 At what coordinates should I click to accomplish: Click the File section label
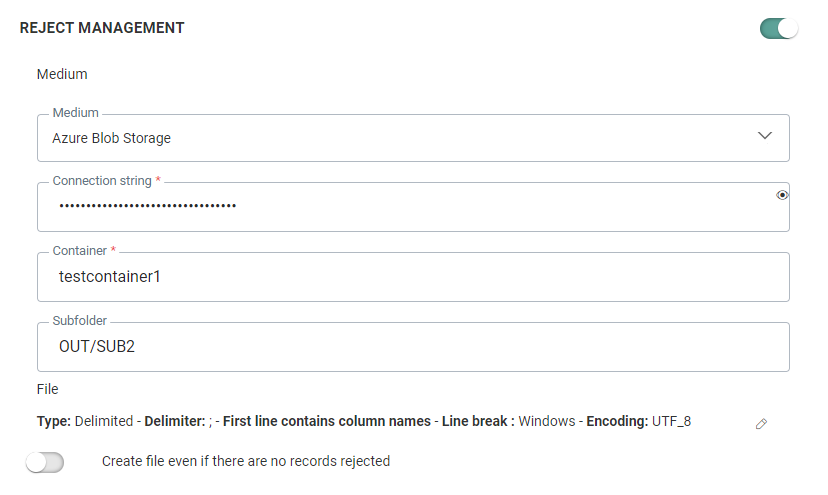[48, 388]
